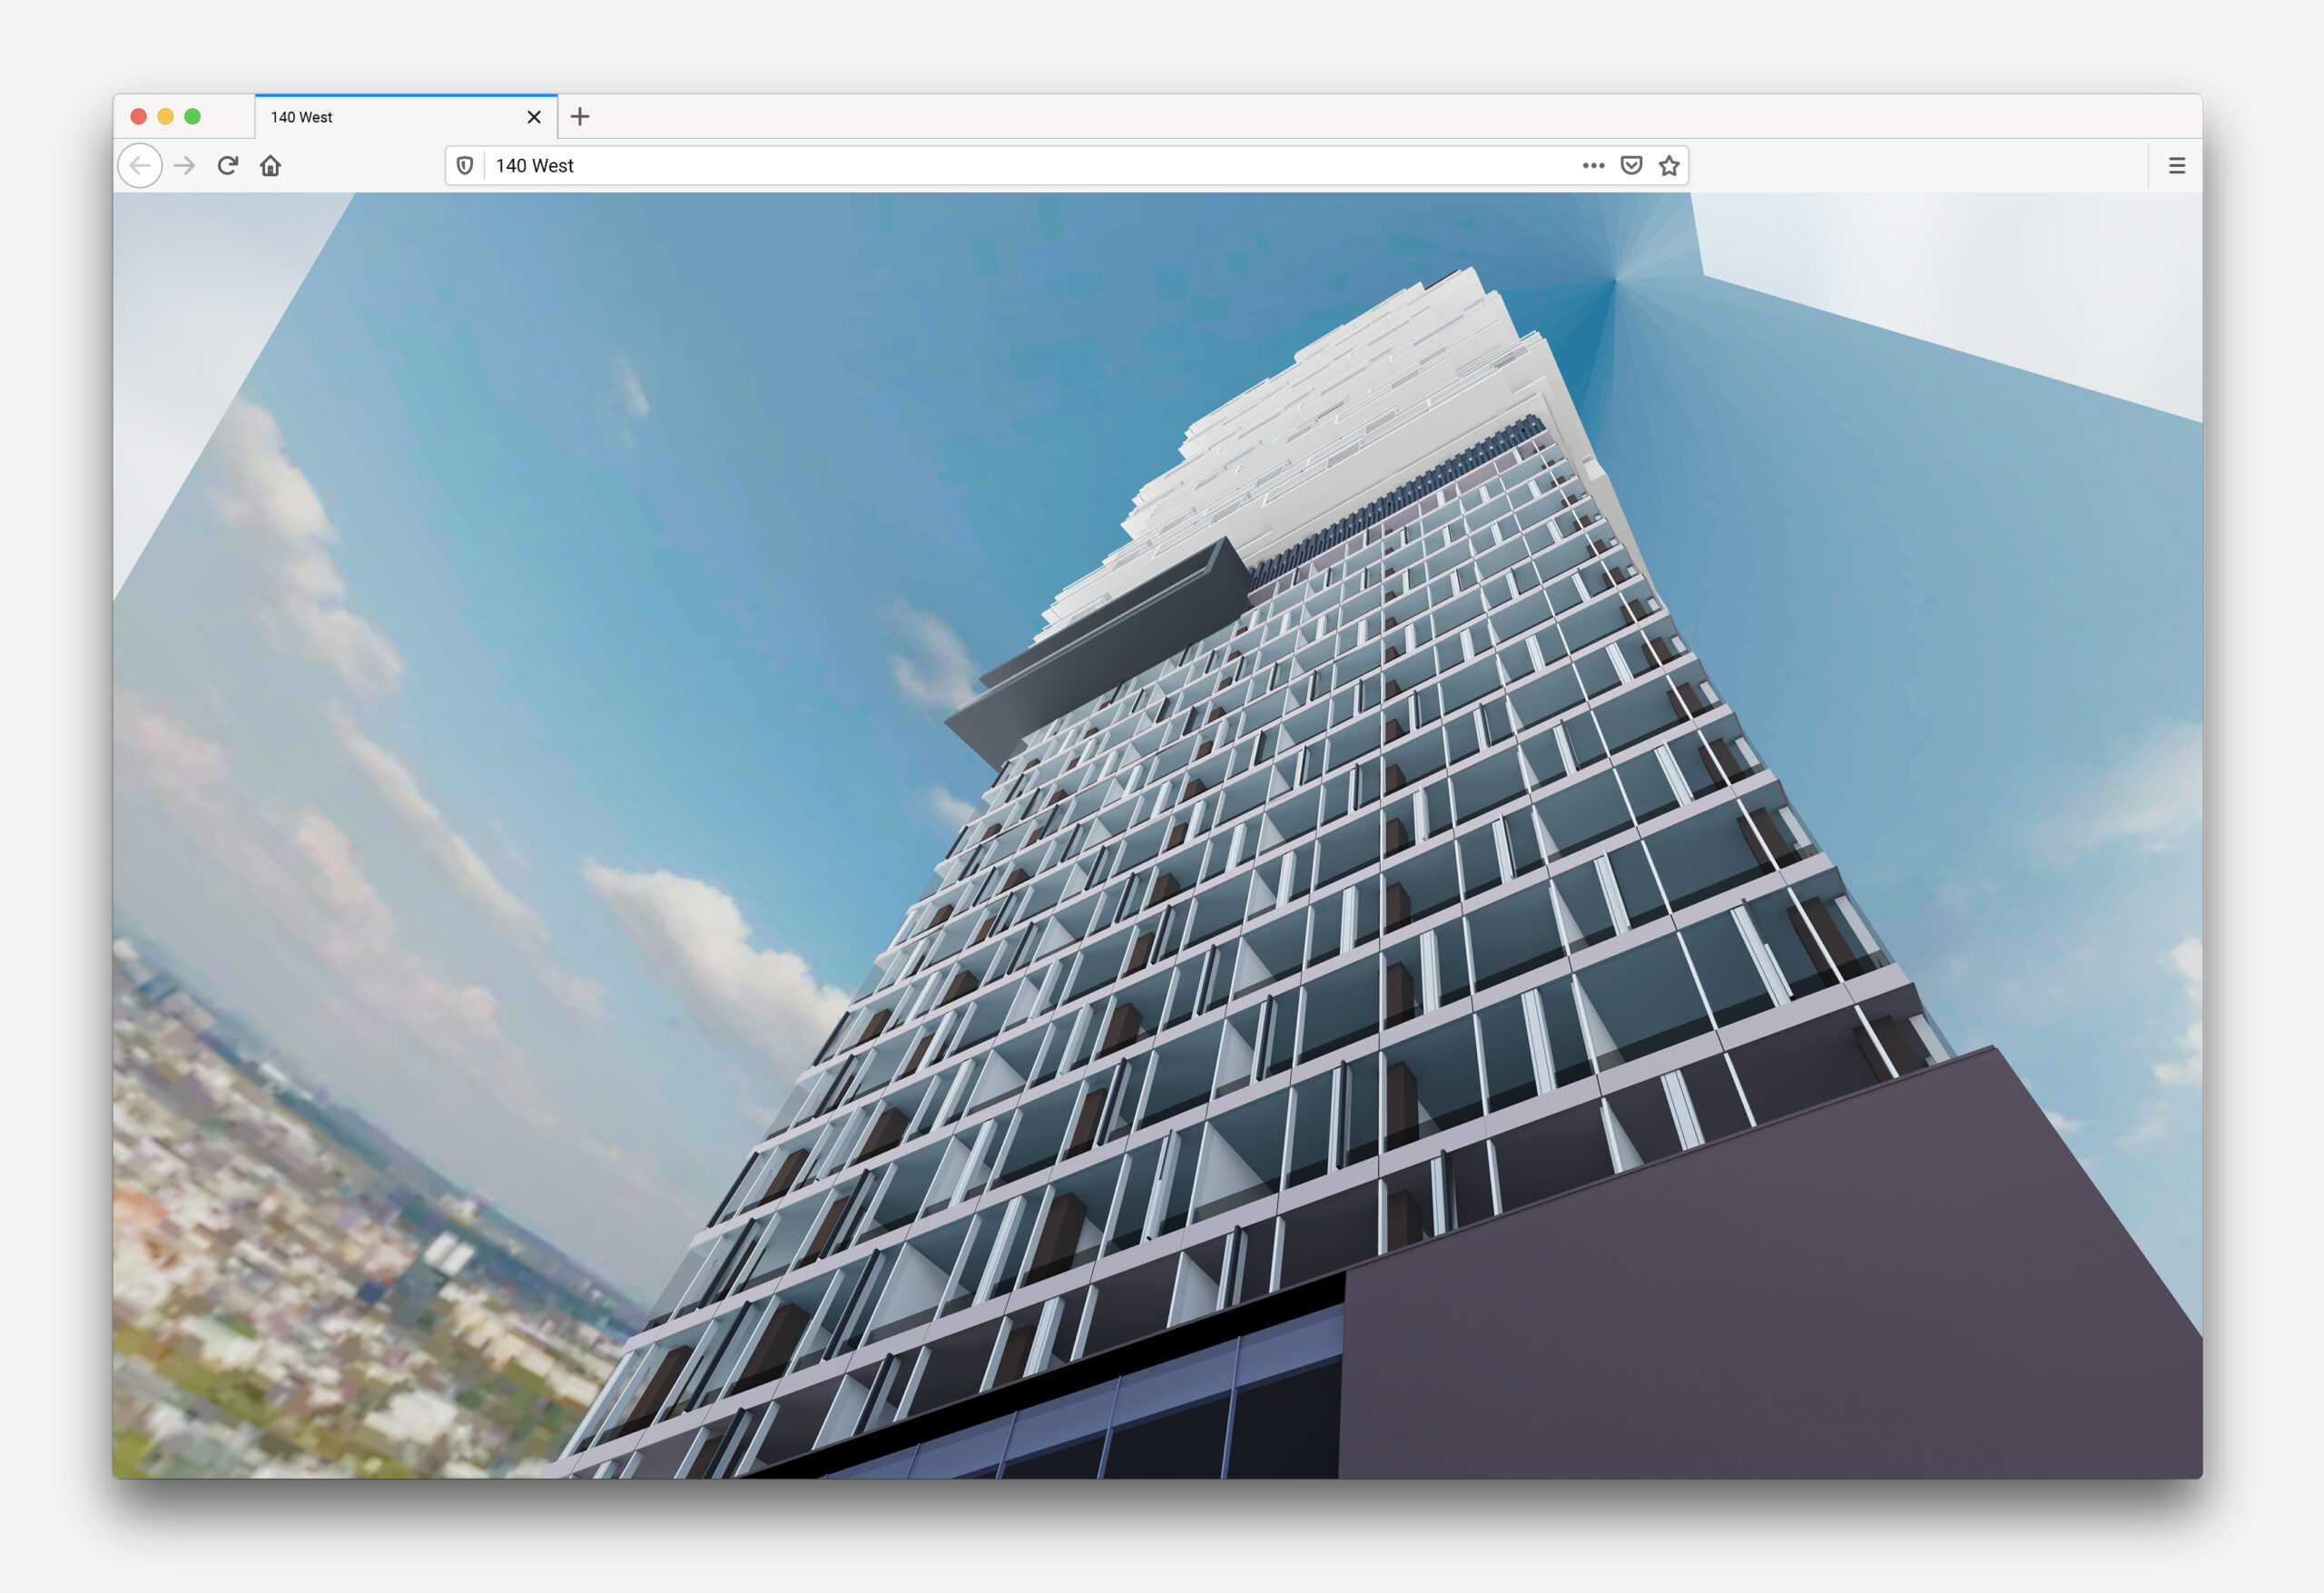Open the page actions three-dot menu
Viewport: 2324px width, 1593px height.
(x=1593, y=166)
